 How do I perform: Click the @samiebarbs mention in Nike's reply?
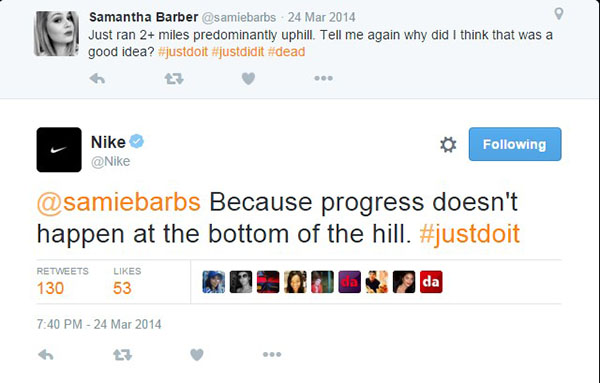pos(119,202)
